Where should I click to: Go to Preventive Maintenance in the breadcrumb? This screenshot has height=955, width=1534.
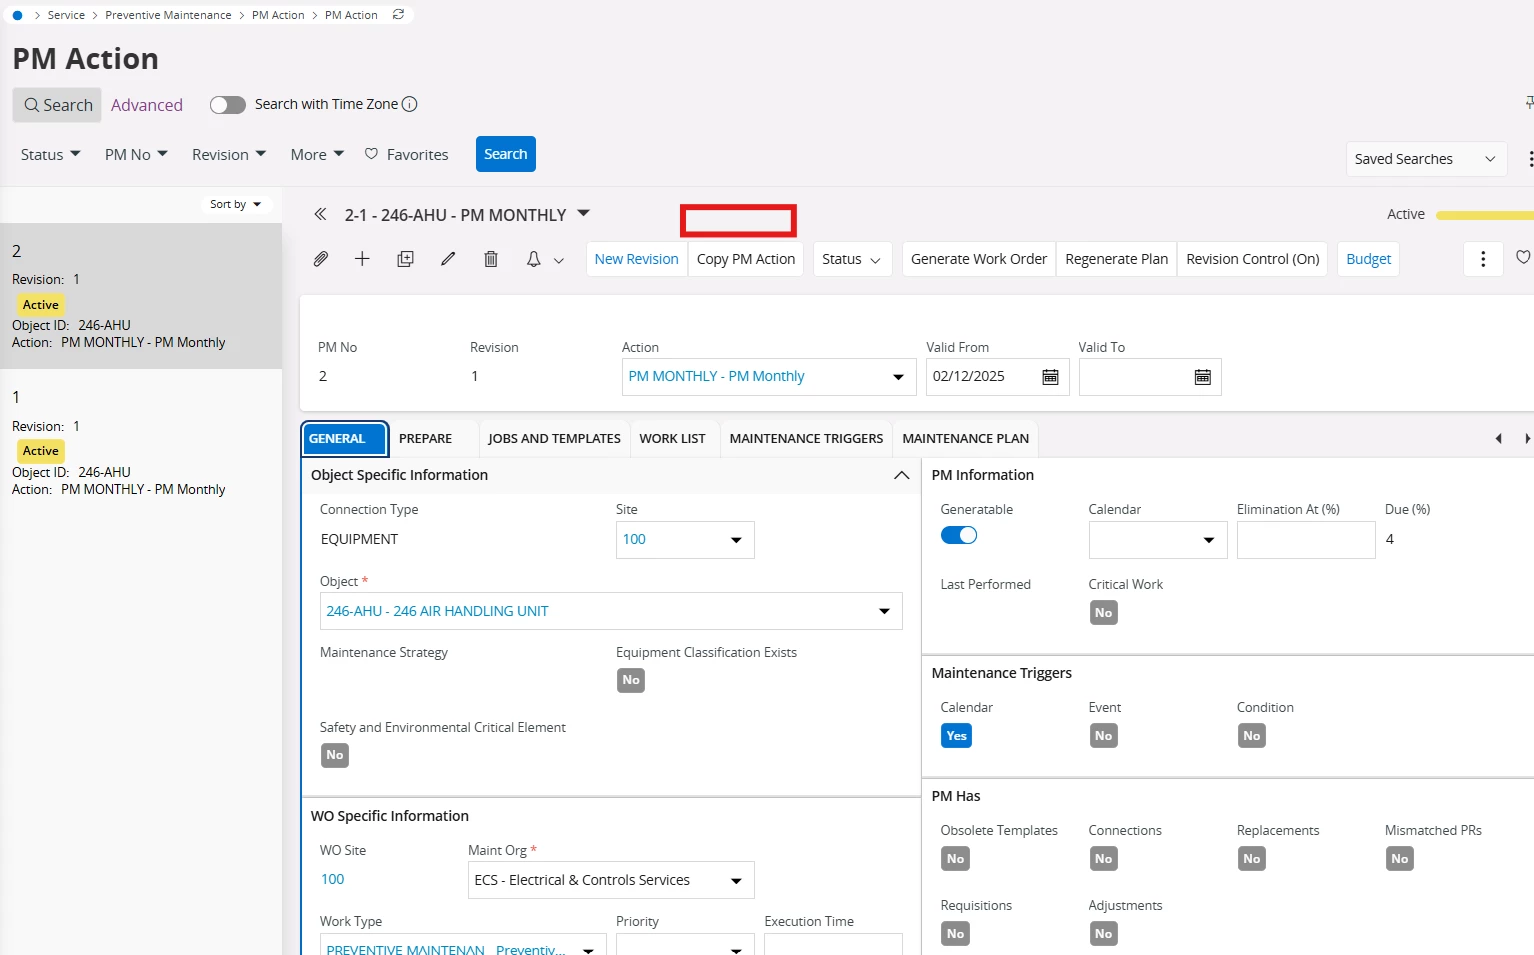[168, 15]
